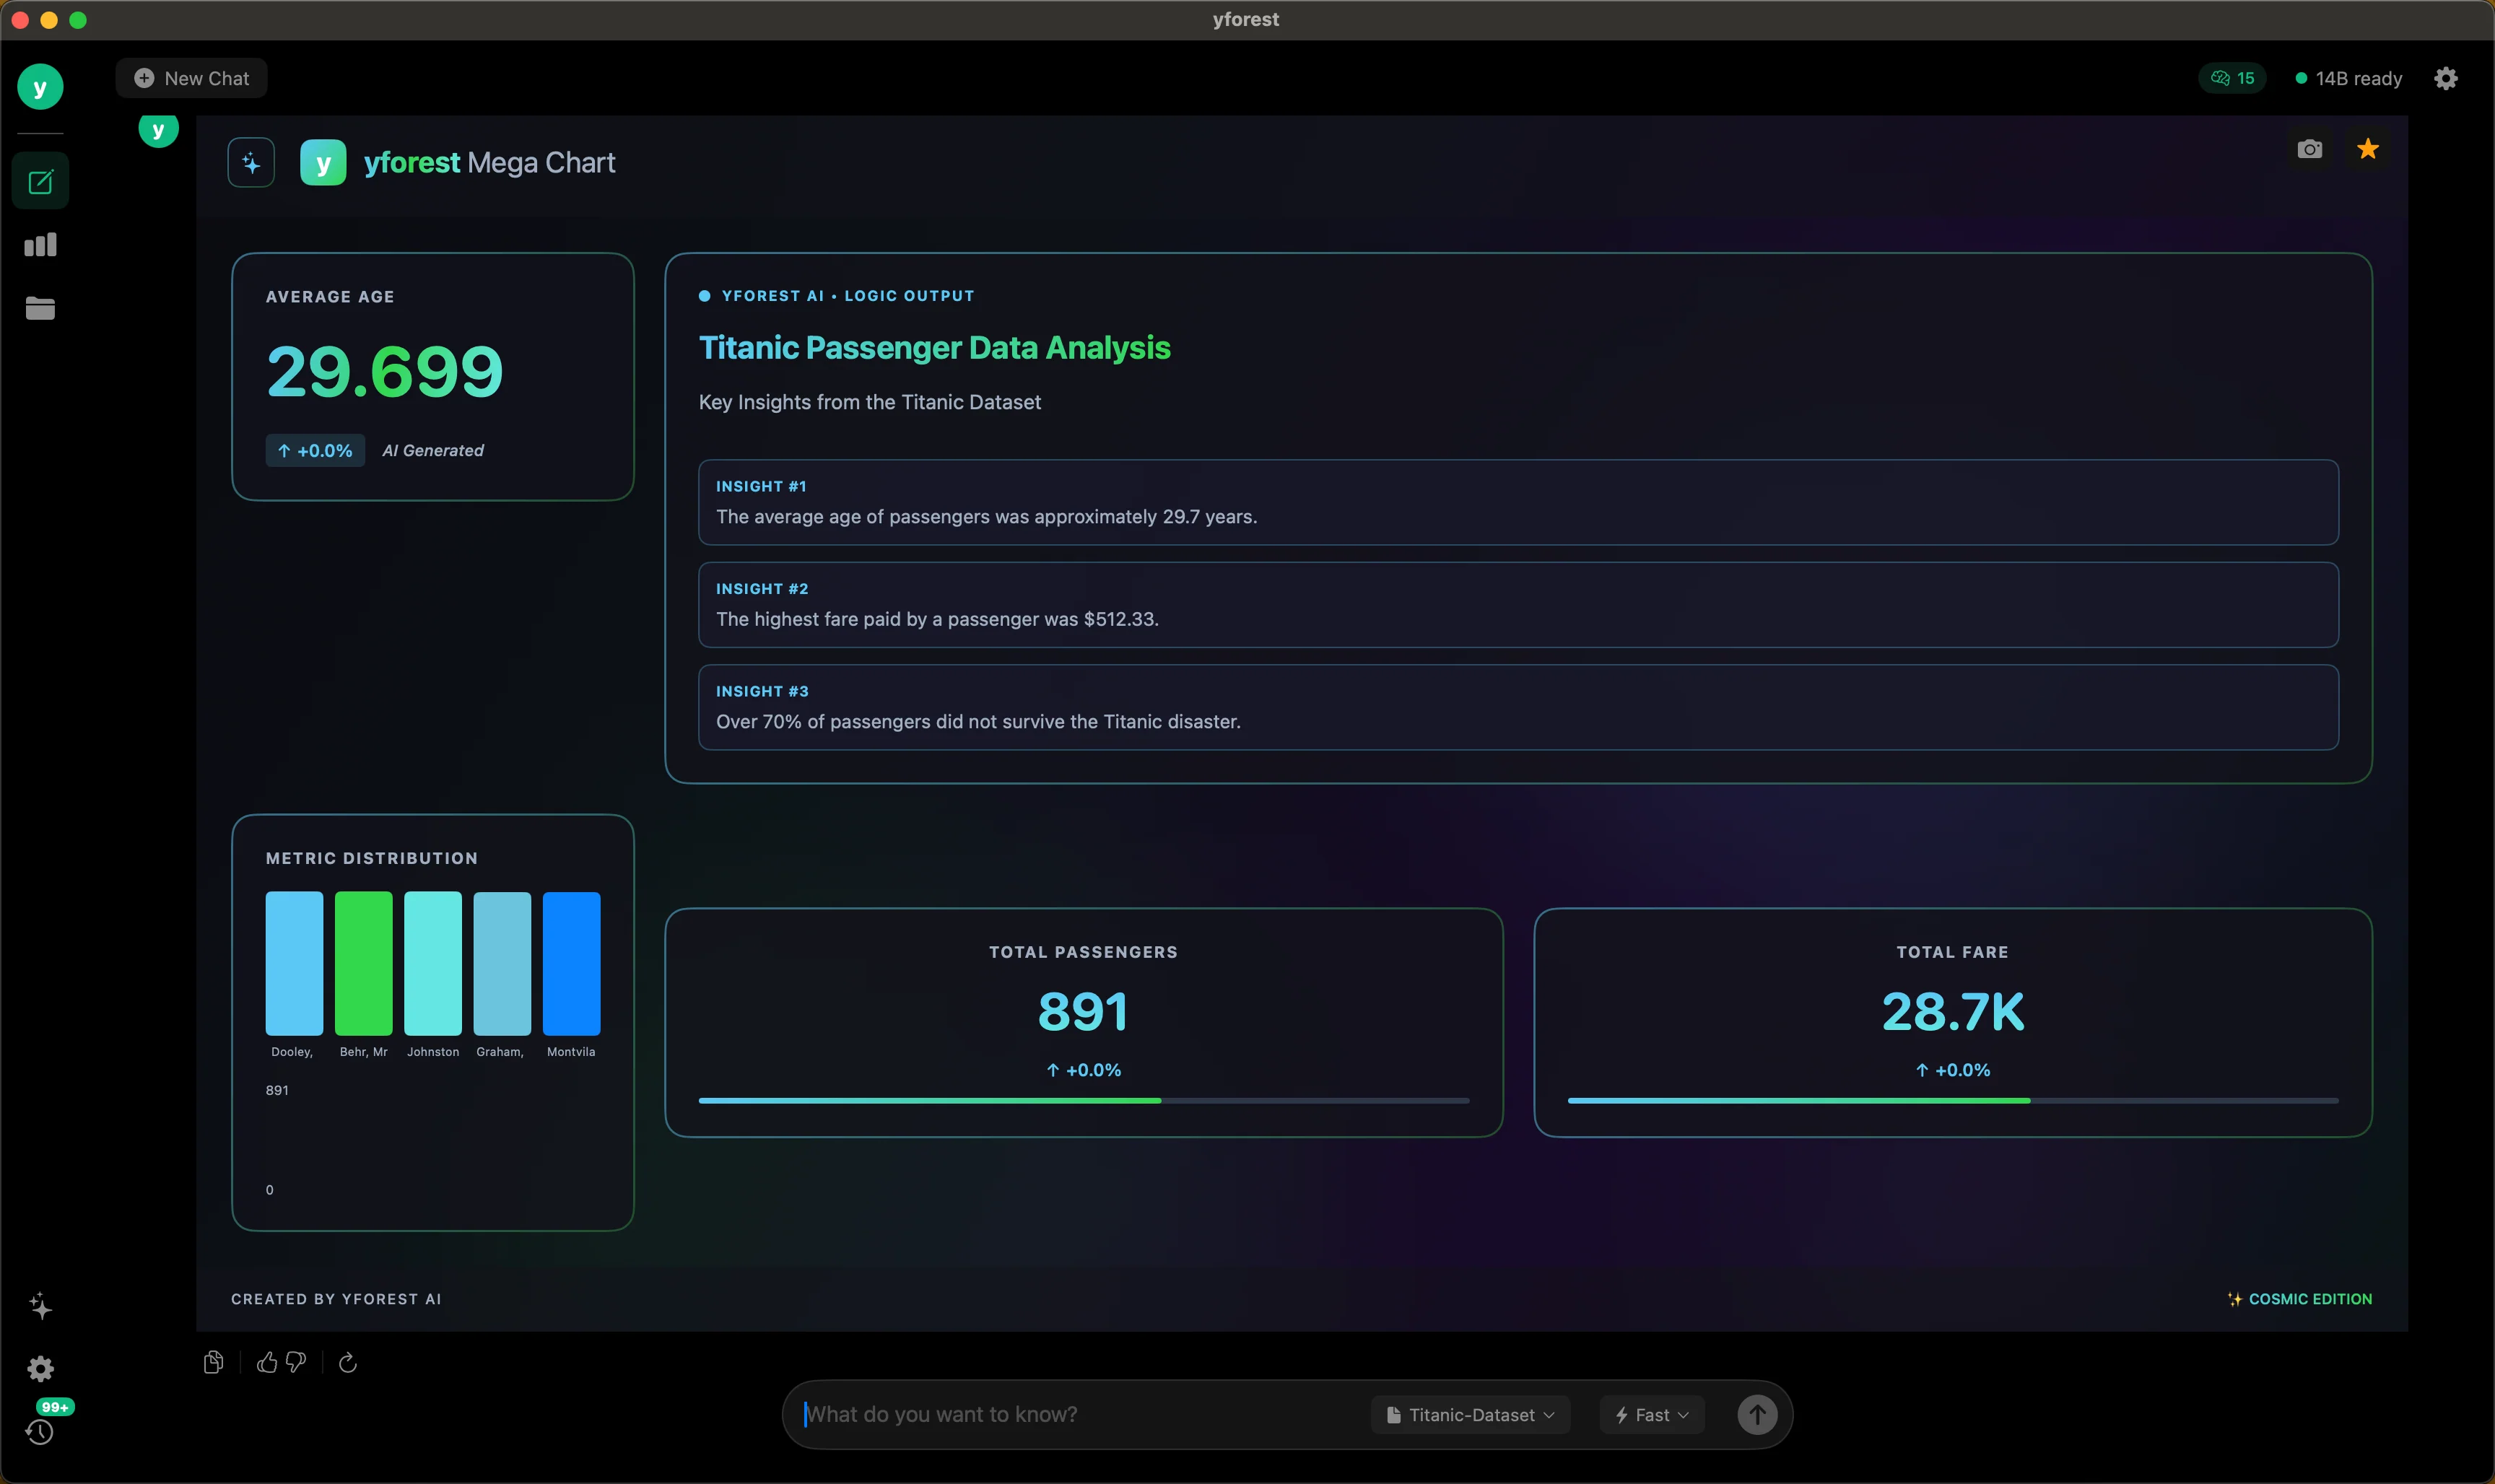Send the message with the arrow button

pyautogui.click(x=1757, y=1415)
